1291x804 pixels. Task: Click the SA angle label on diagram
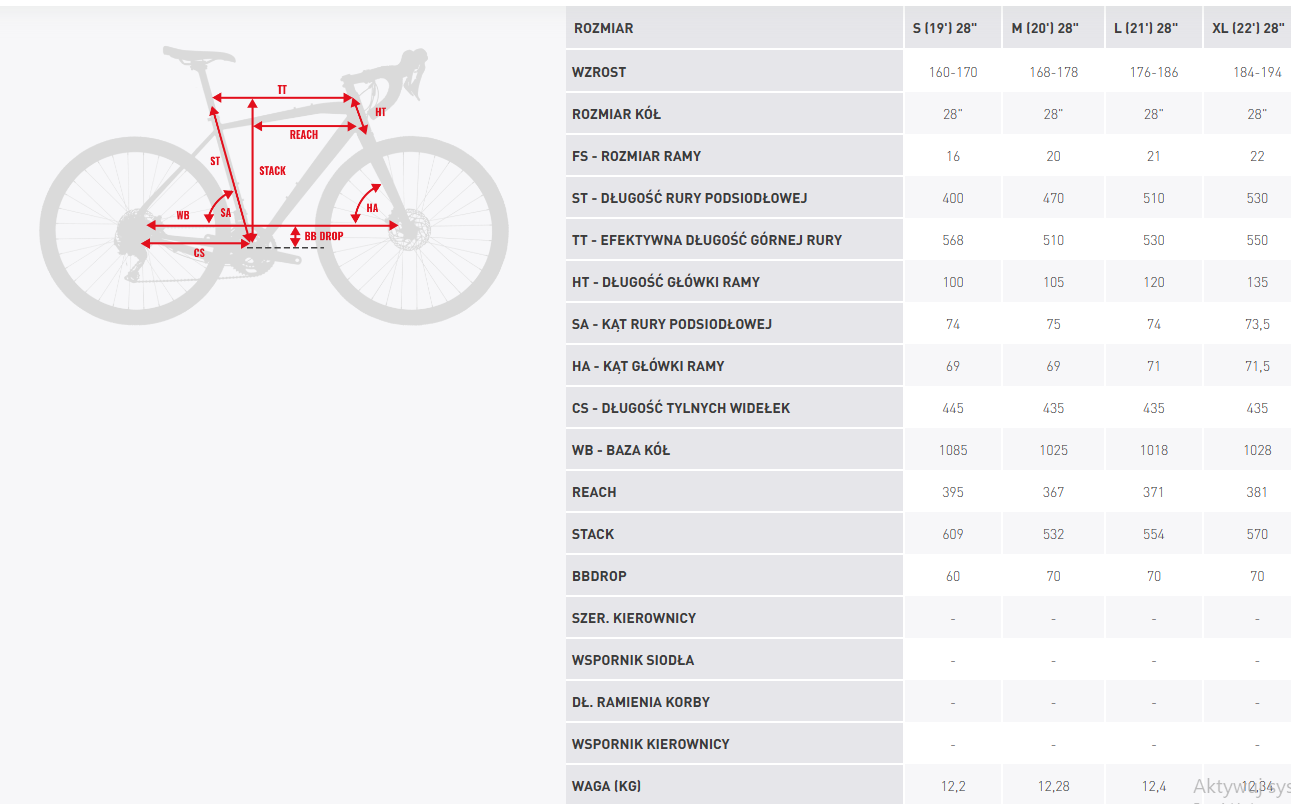click(x=226, y=213)
